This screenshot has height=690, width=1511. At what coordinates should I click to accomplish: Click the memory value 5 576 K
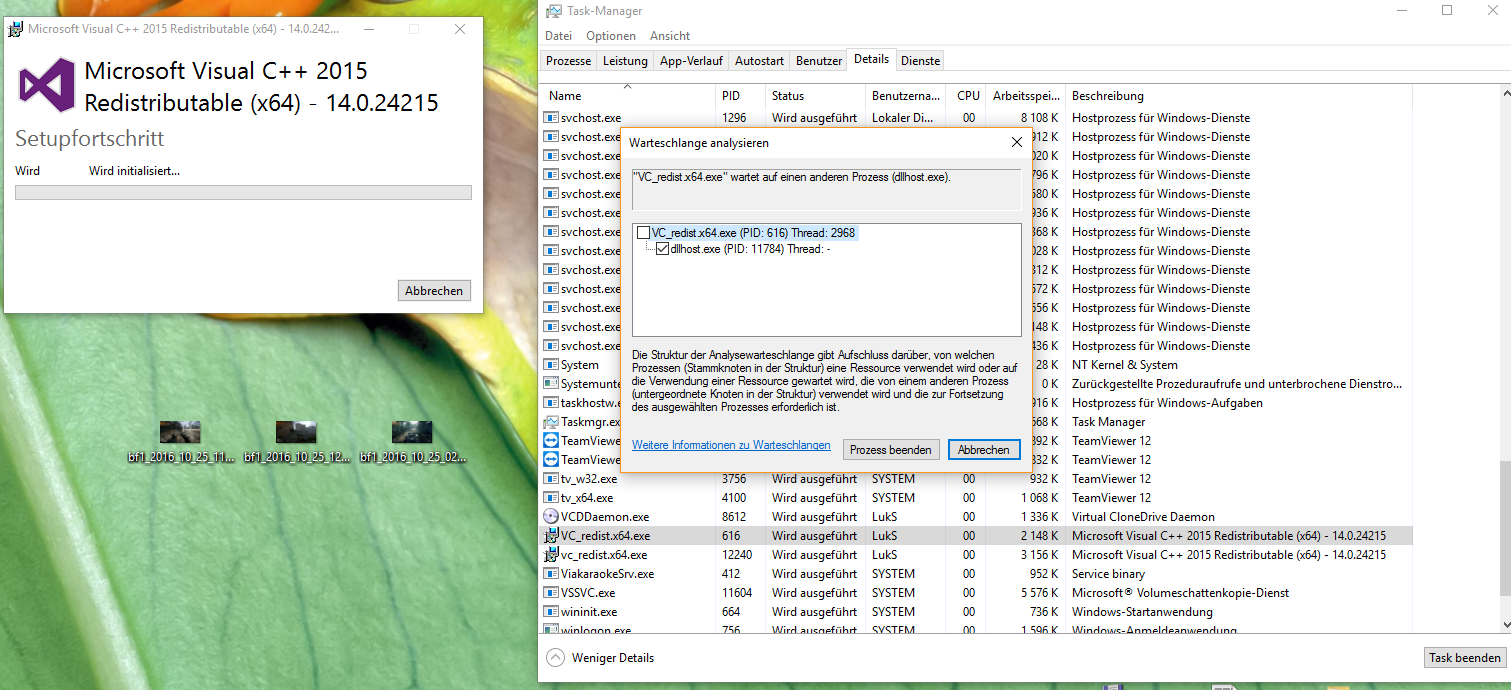coord(1039,593)
